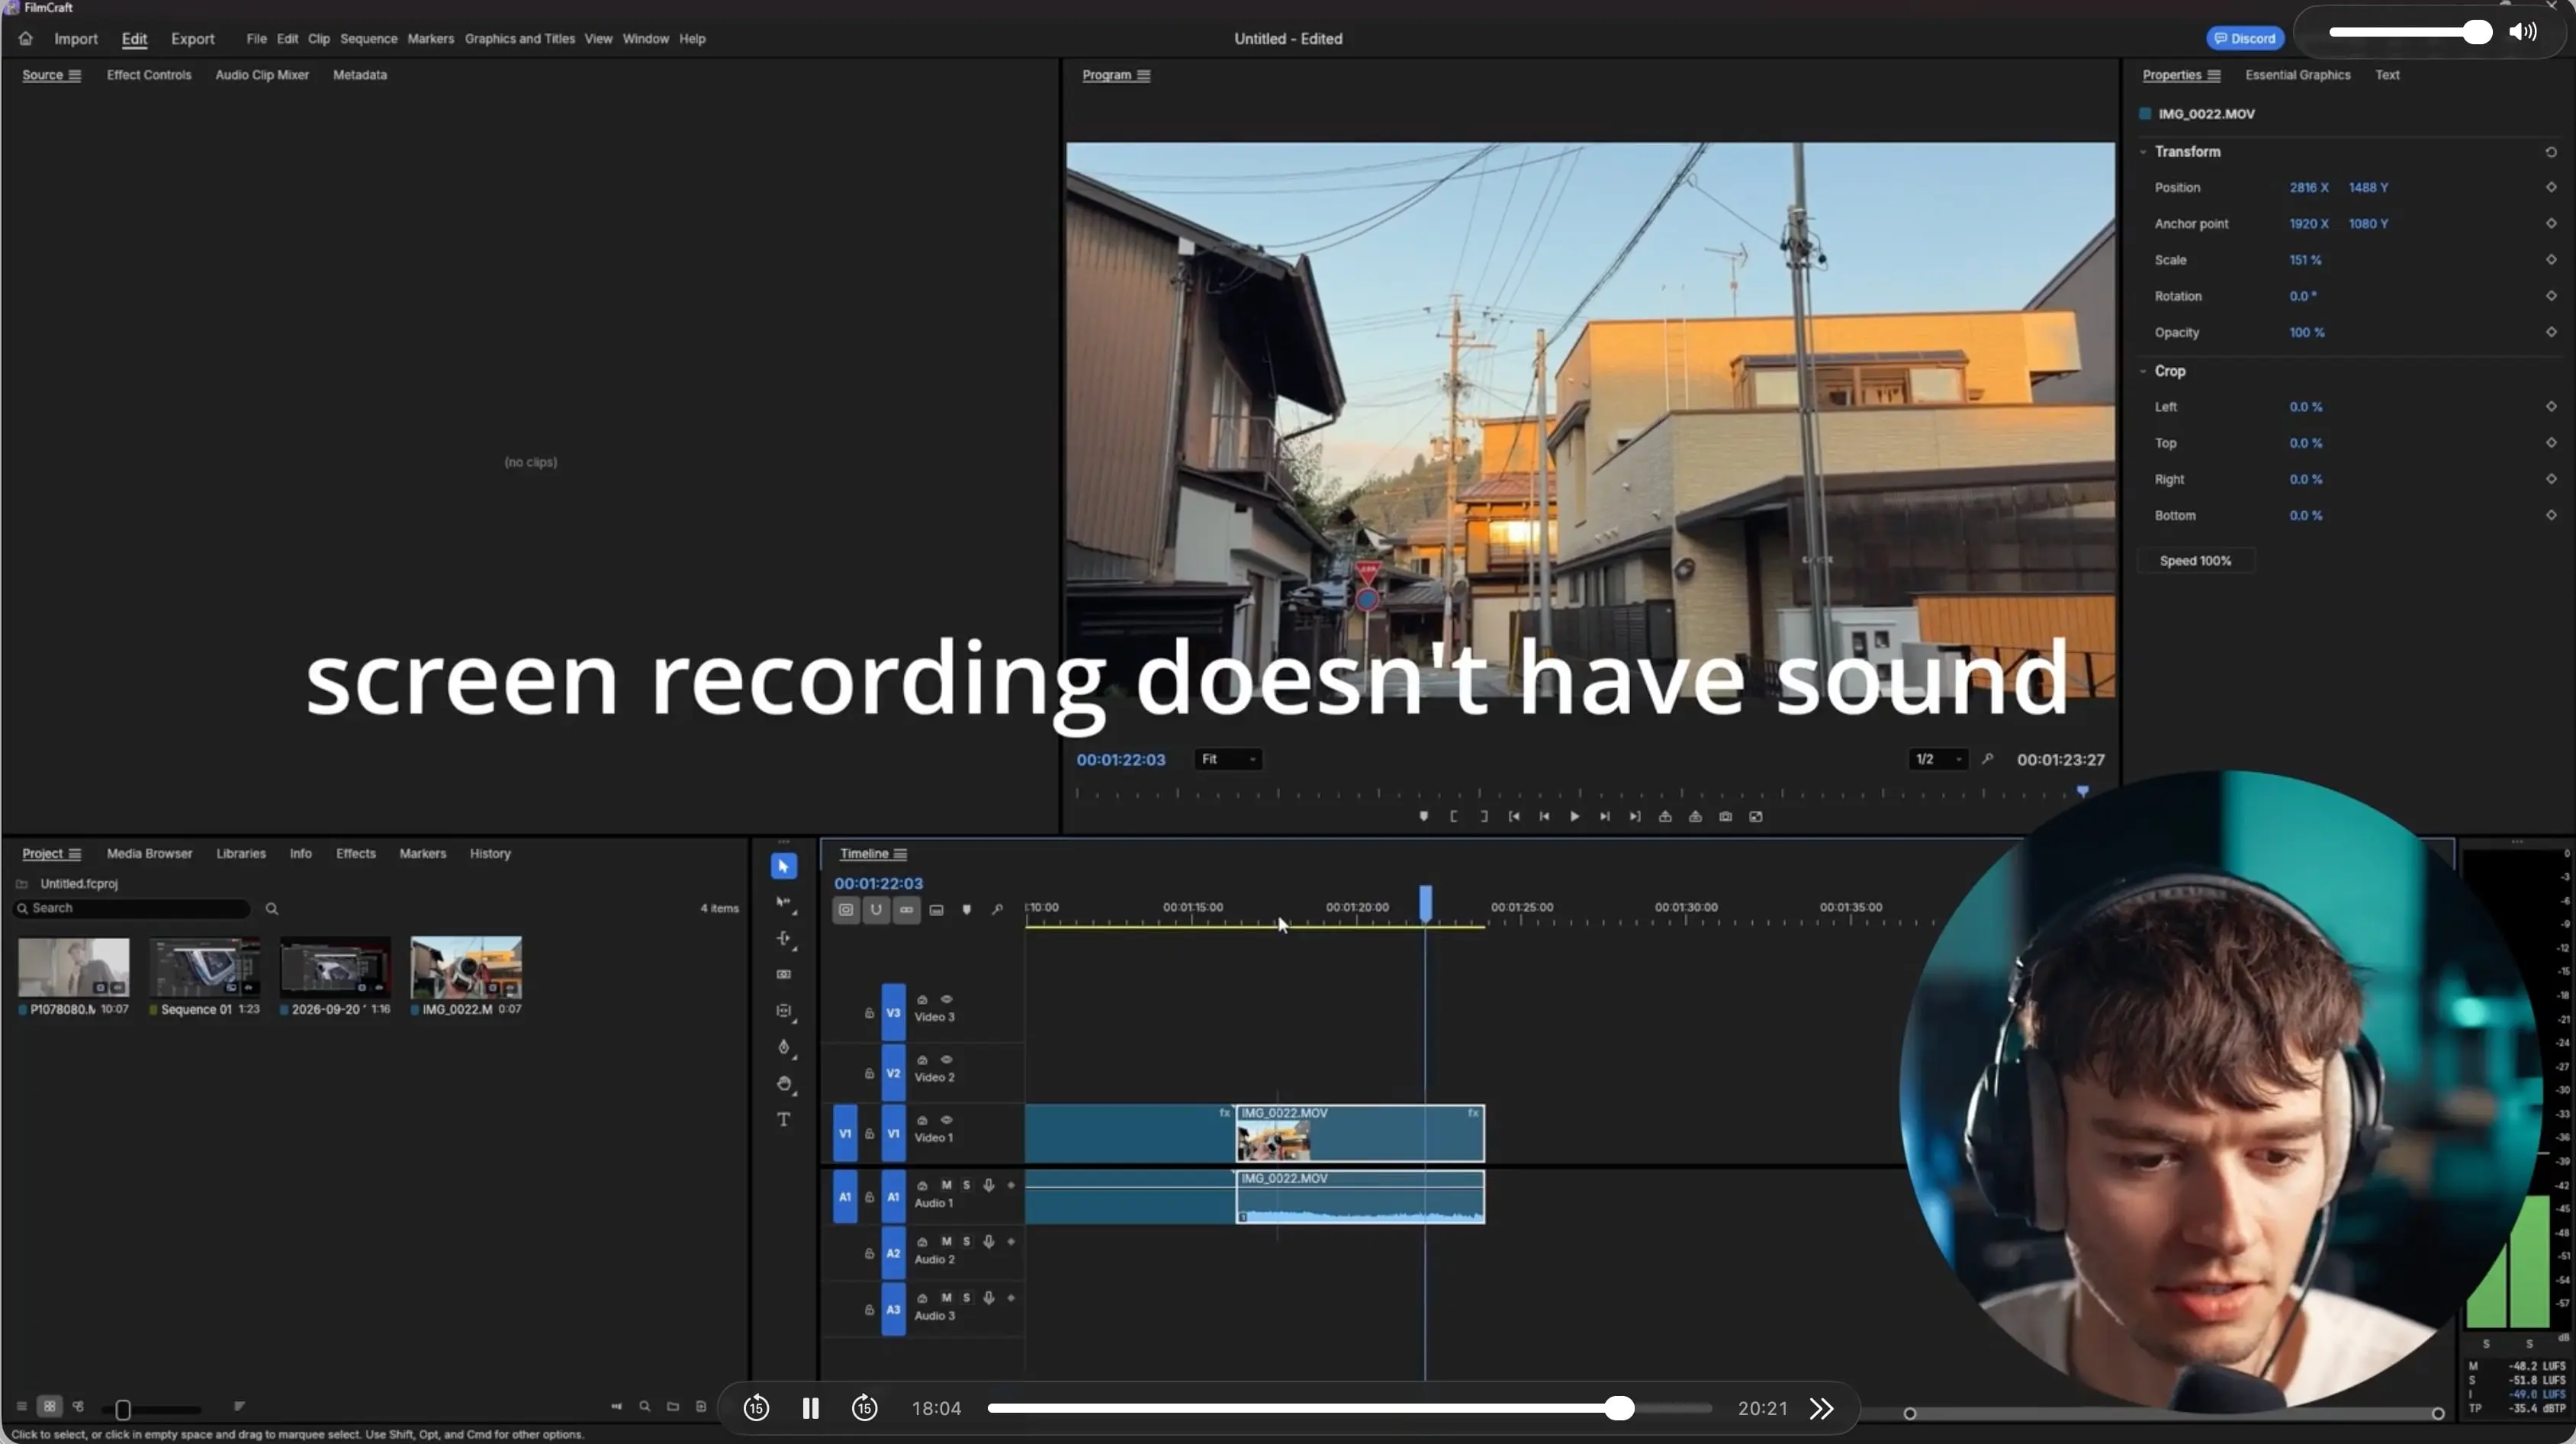
Task: Toggle Video 2 track eye visibility
Action: (946, 1059)
